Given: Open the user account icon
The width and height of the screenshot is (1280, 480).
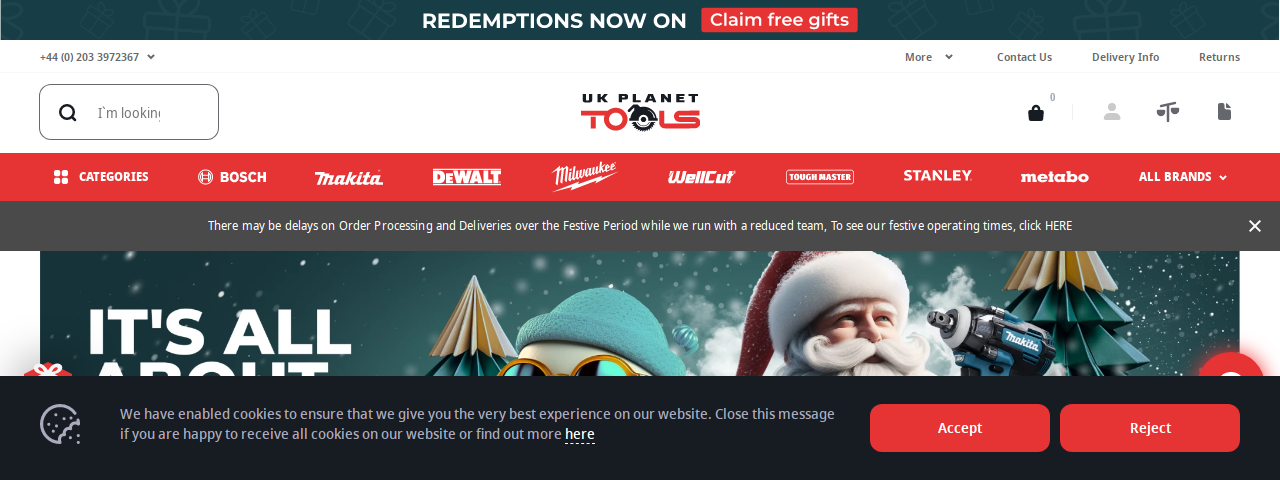Looking at the screenshot, I should pos(1112,112).
